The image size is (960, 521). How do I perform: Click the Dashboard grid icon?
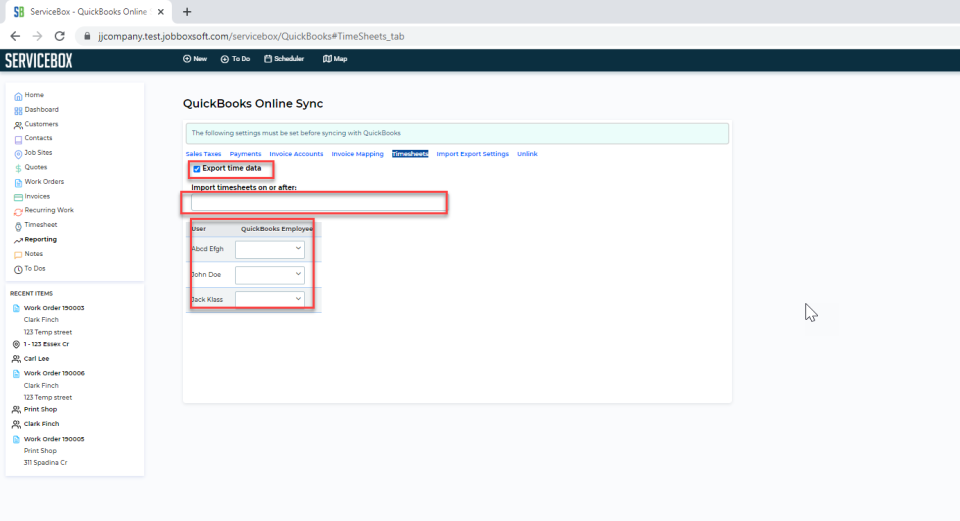tap(18, 111)
